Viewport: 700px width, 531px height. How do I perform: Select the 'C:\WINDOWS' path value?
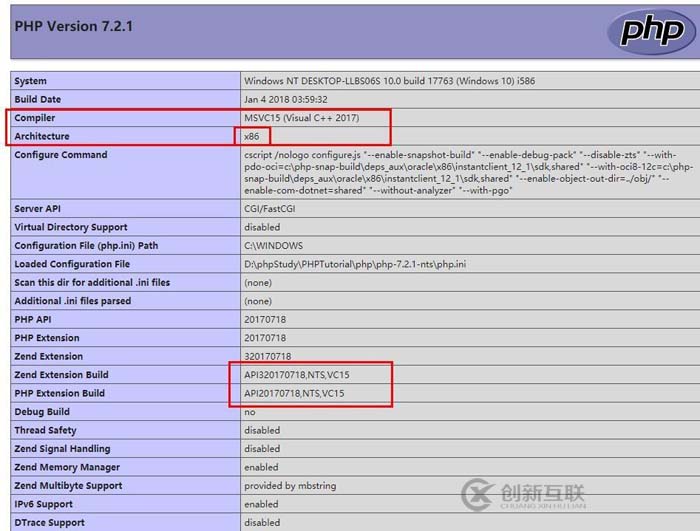(273, 246)
